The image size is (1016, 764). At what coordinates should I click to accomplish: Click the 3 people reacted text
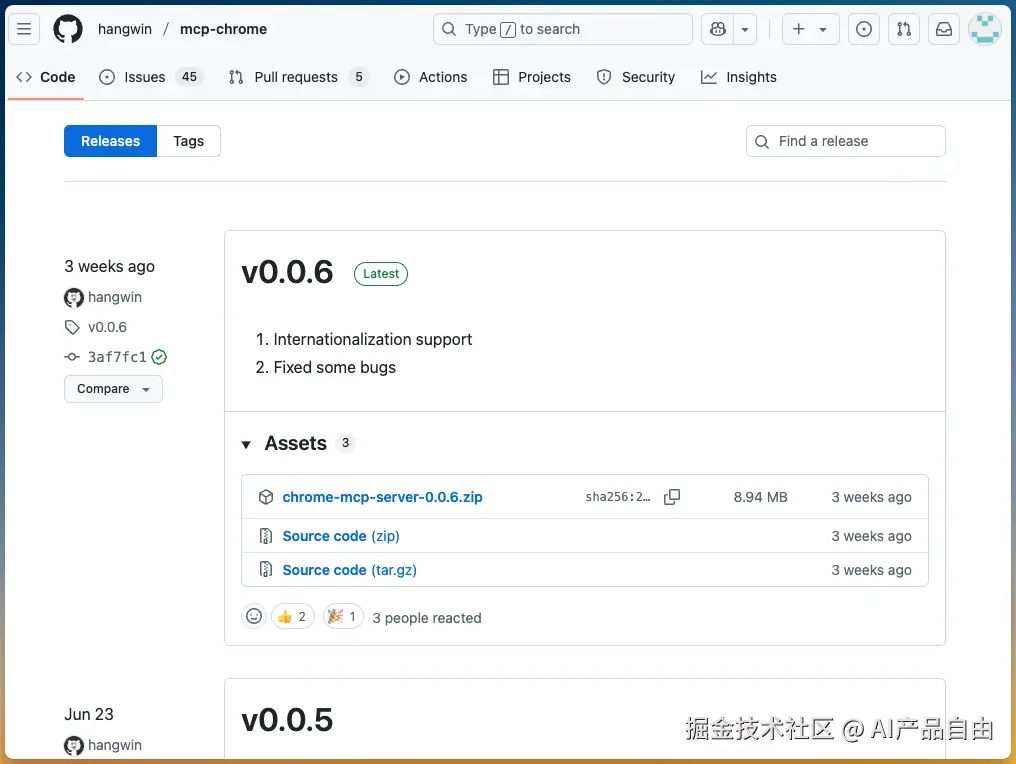[x=427, y=618]
